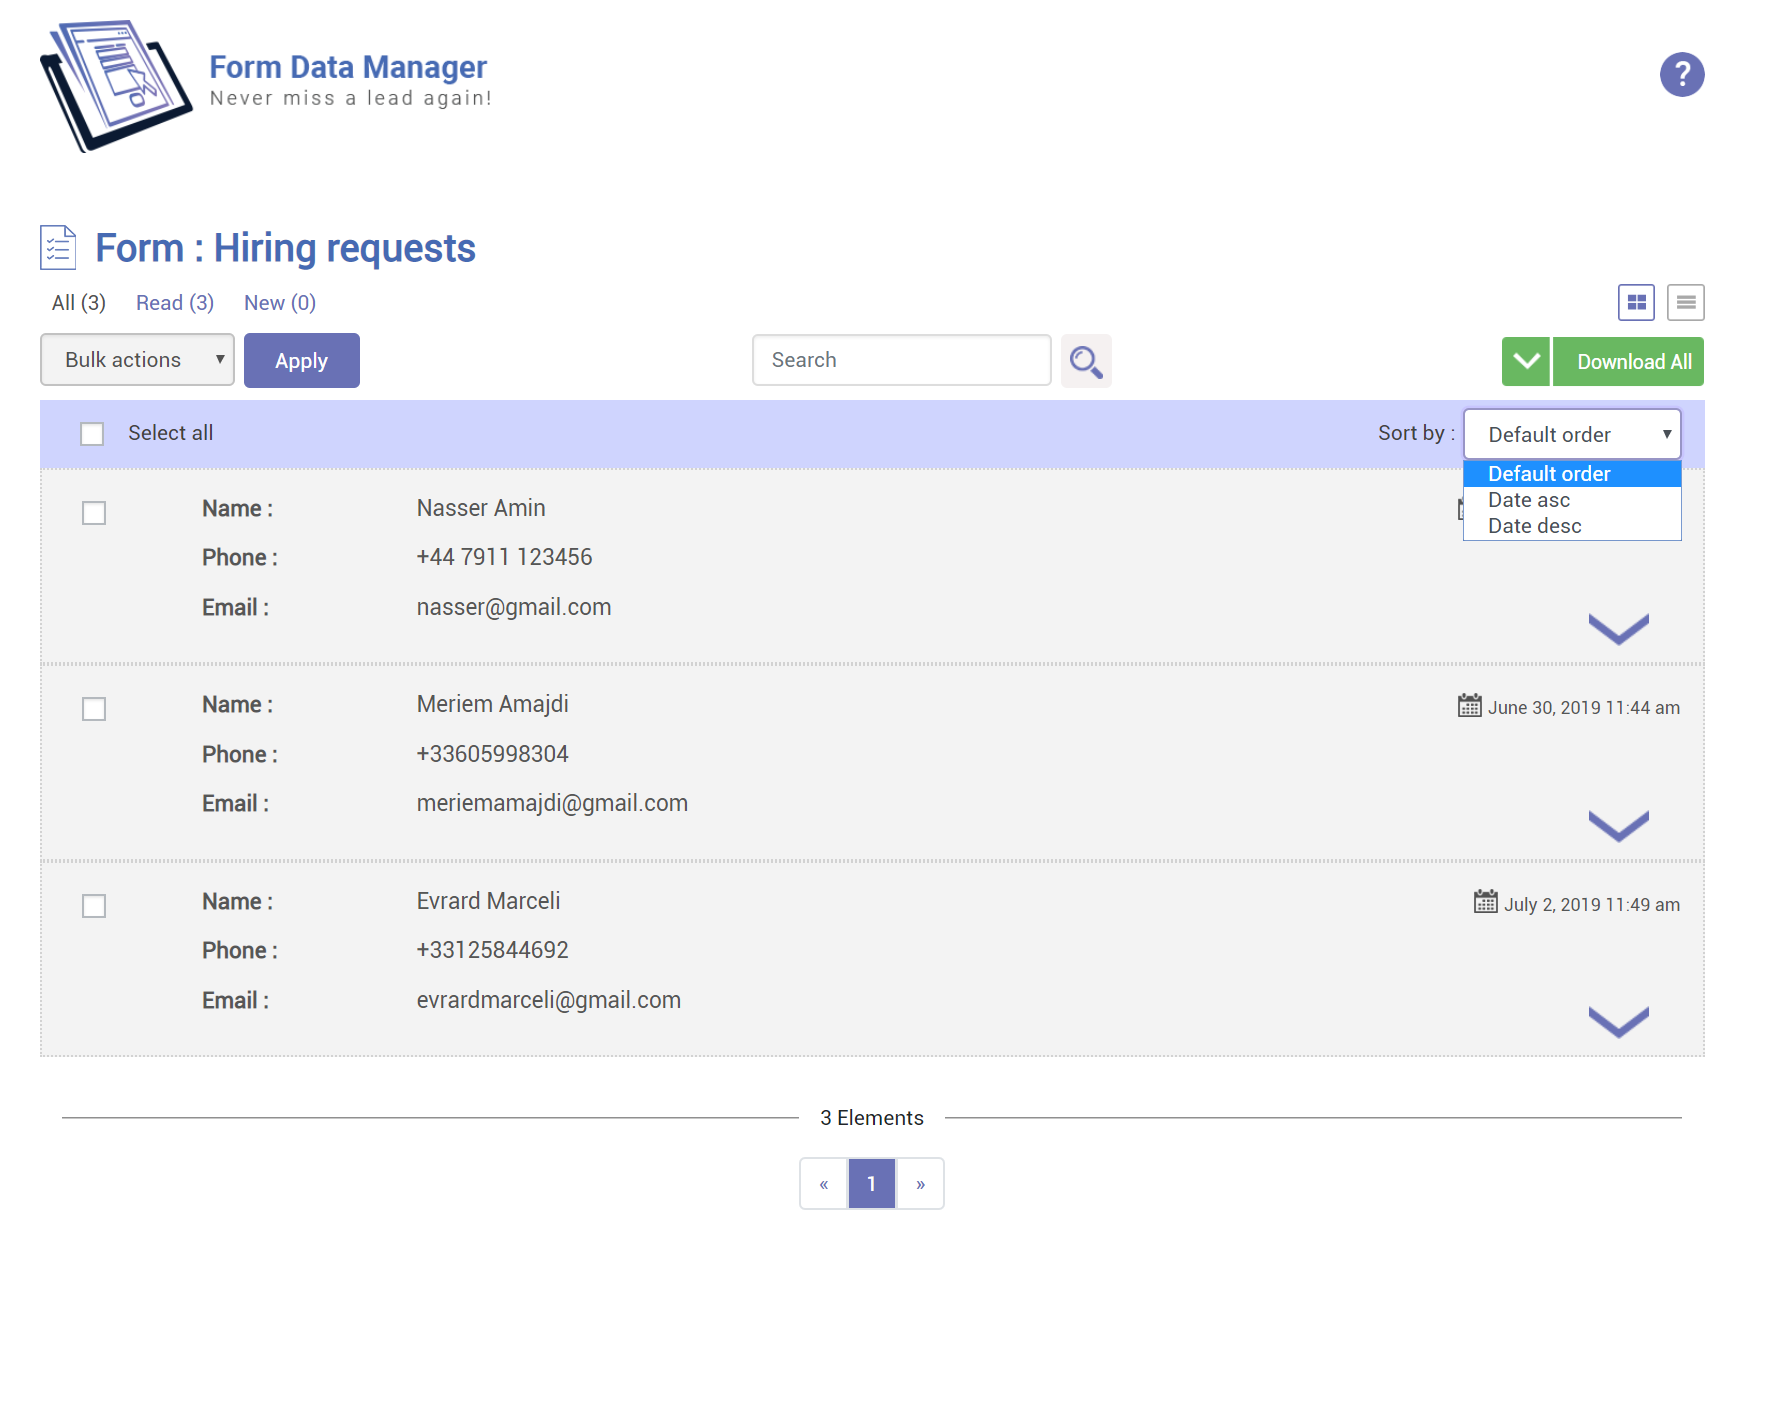This screenshot has width=1767, height=1424.
Task: Choose Date asc sort option
Action: click(1528, 500)
